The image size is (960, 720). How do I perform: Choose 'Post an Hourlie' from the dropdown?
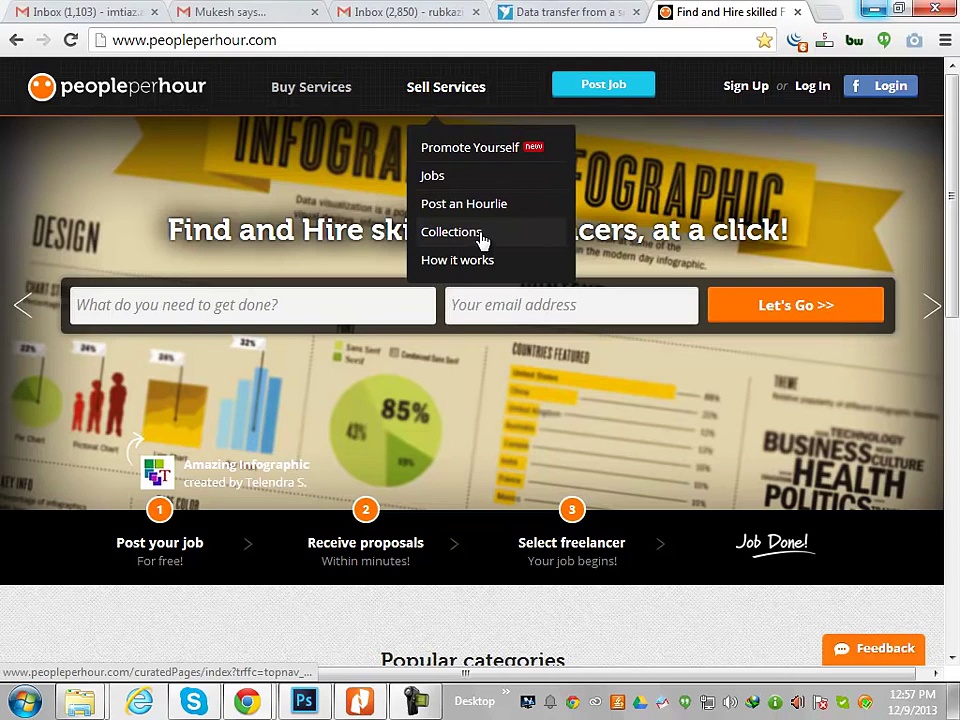463,204
